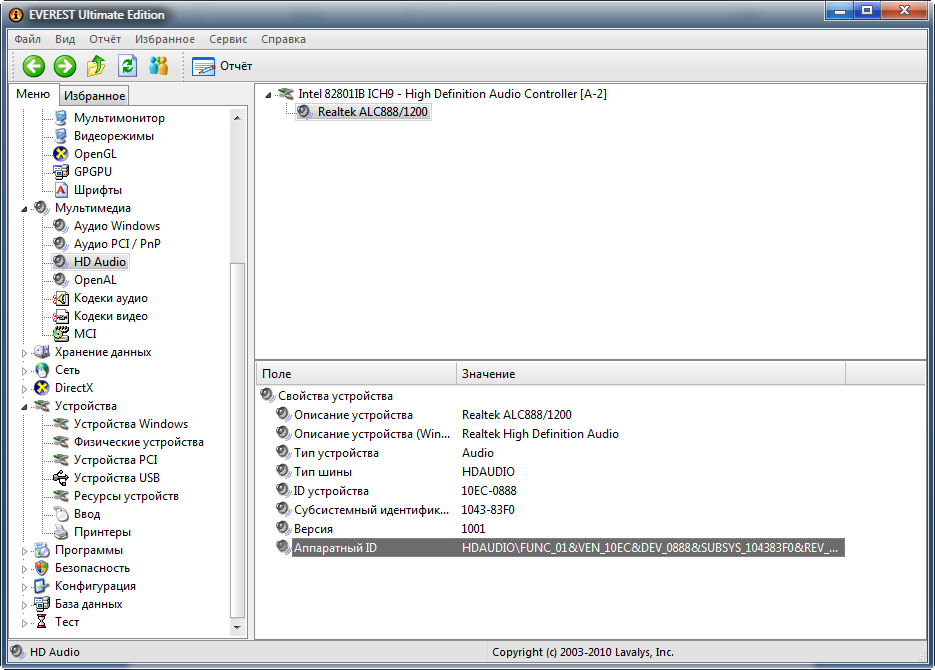
Task: Click the Поле column header
Action: tap(356, 374)
